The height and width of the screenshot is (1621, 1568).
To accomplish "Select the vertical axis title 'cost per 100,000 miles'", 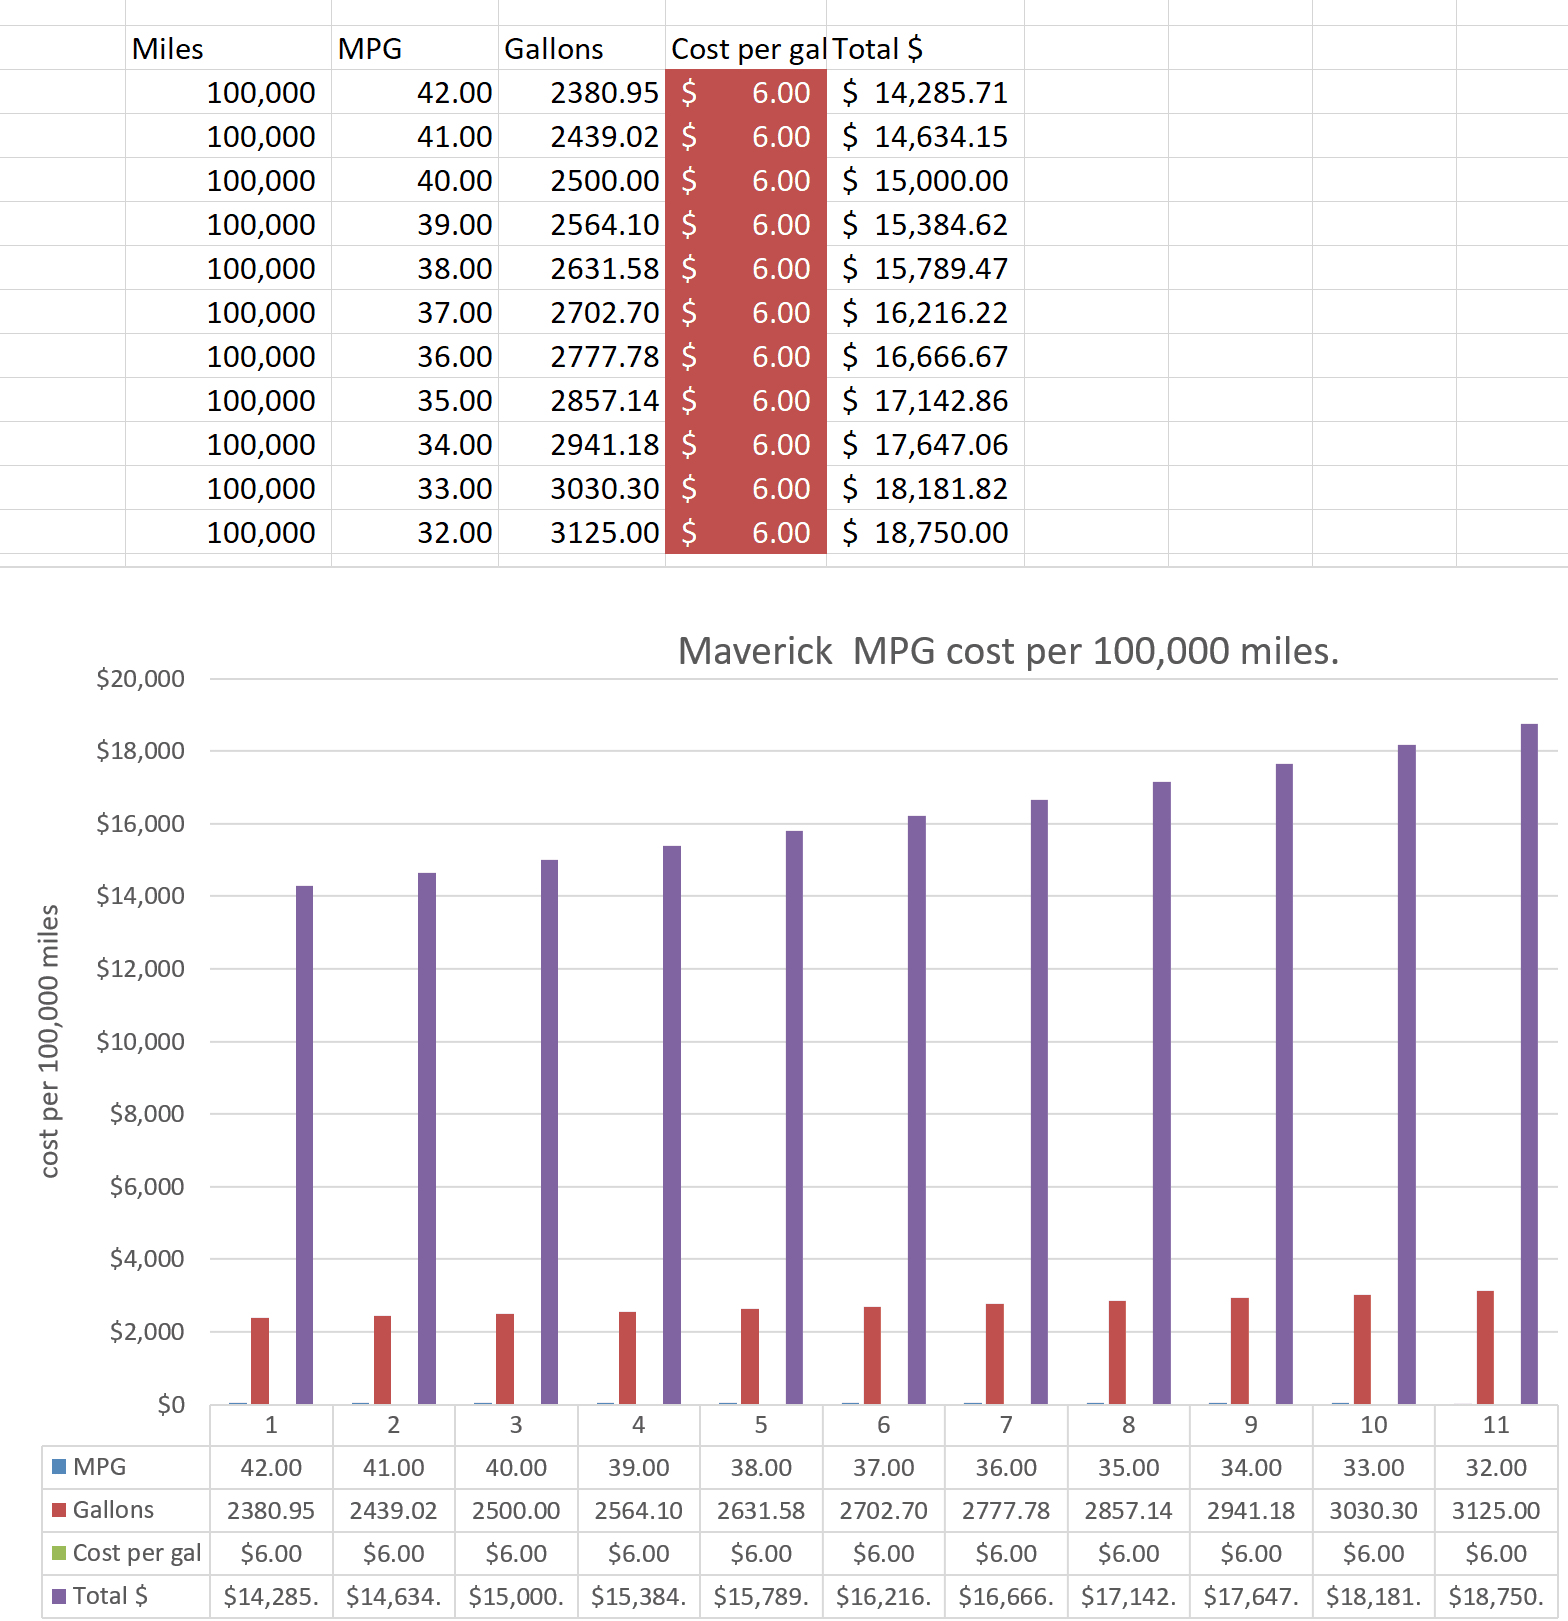I will pos(49,1041).
